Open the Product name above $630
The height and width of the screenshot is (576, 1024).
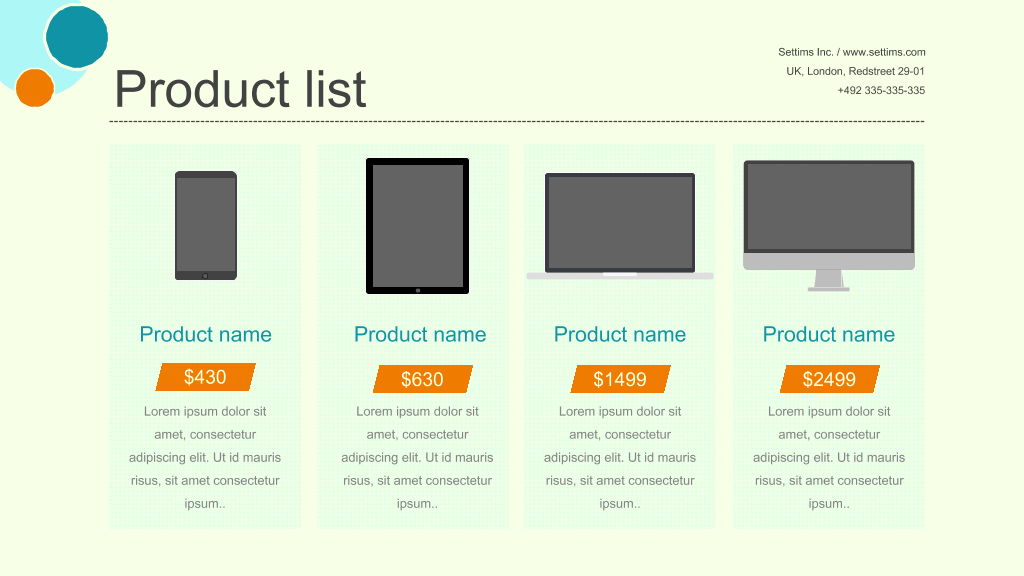pos(420,334)
